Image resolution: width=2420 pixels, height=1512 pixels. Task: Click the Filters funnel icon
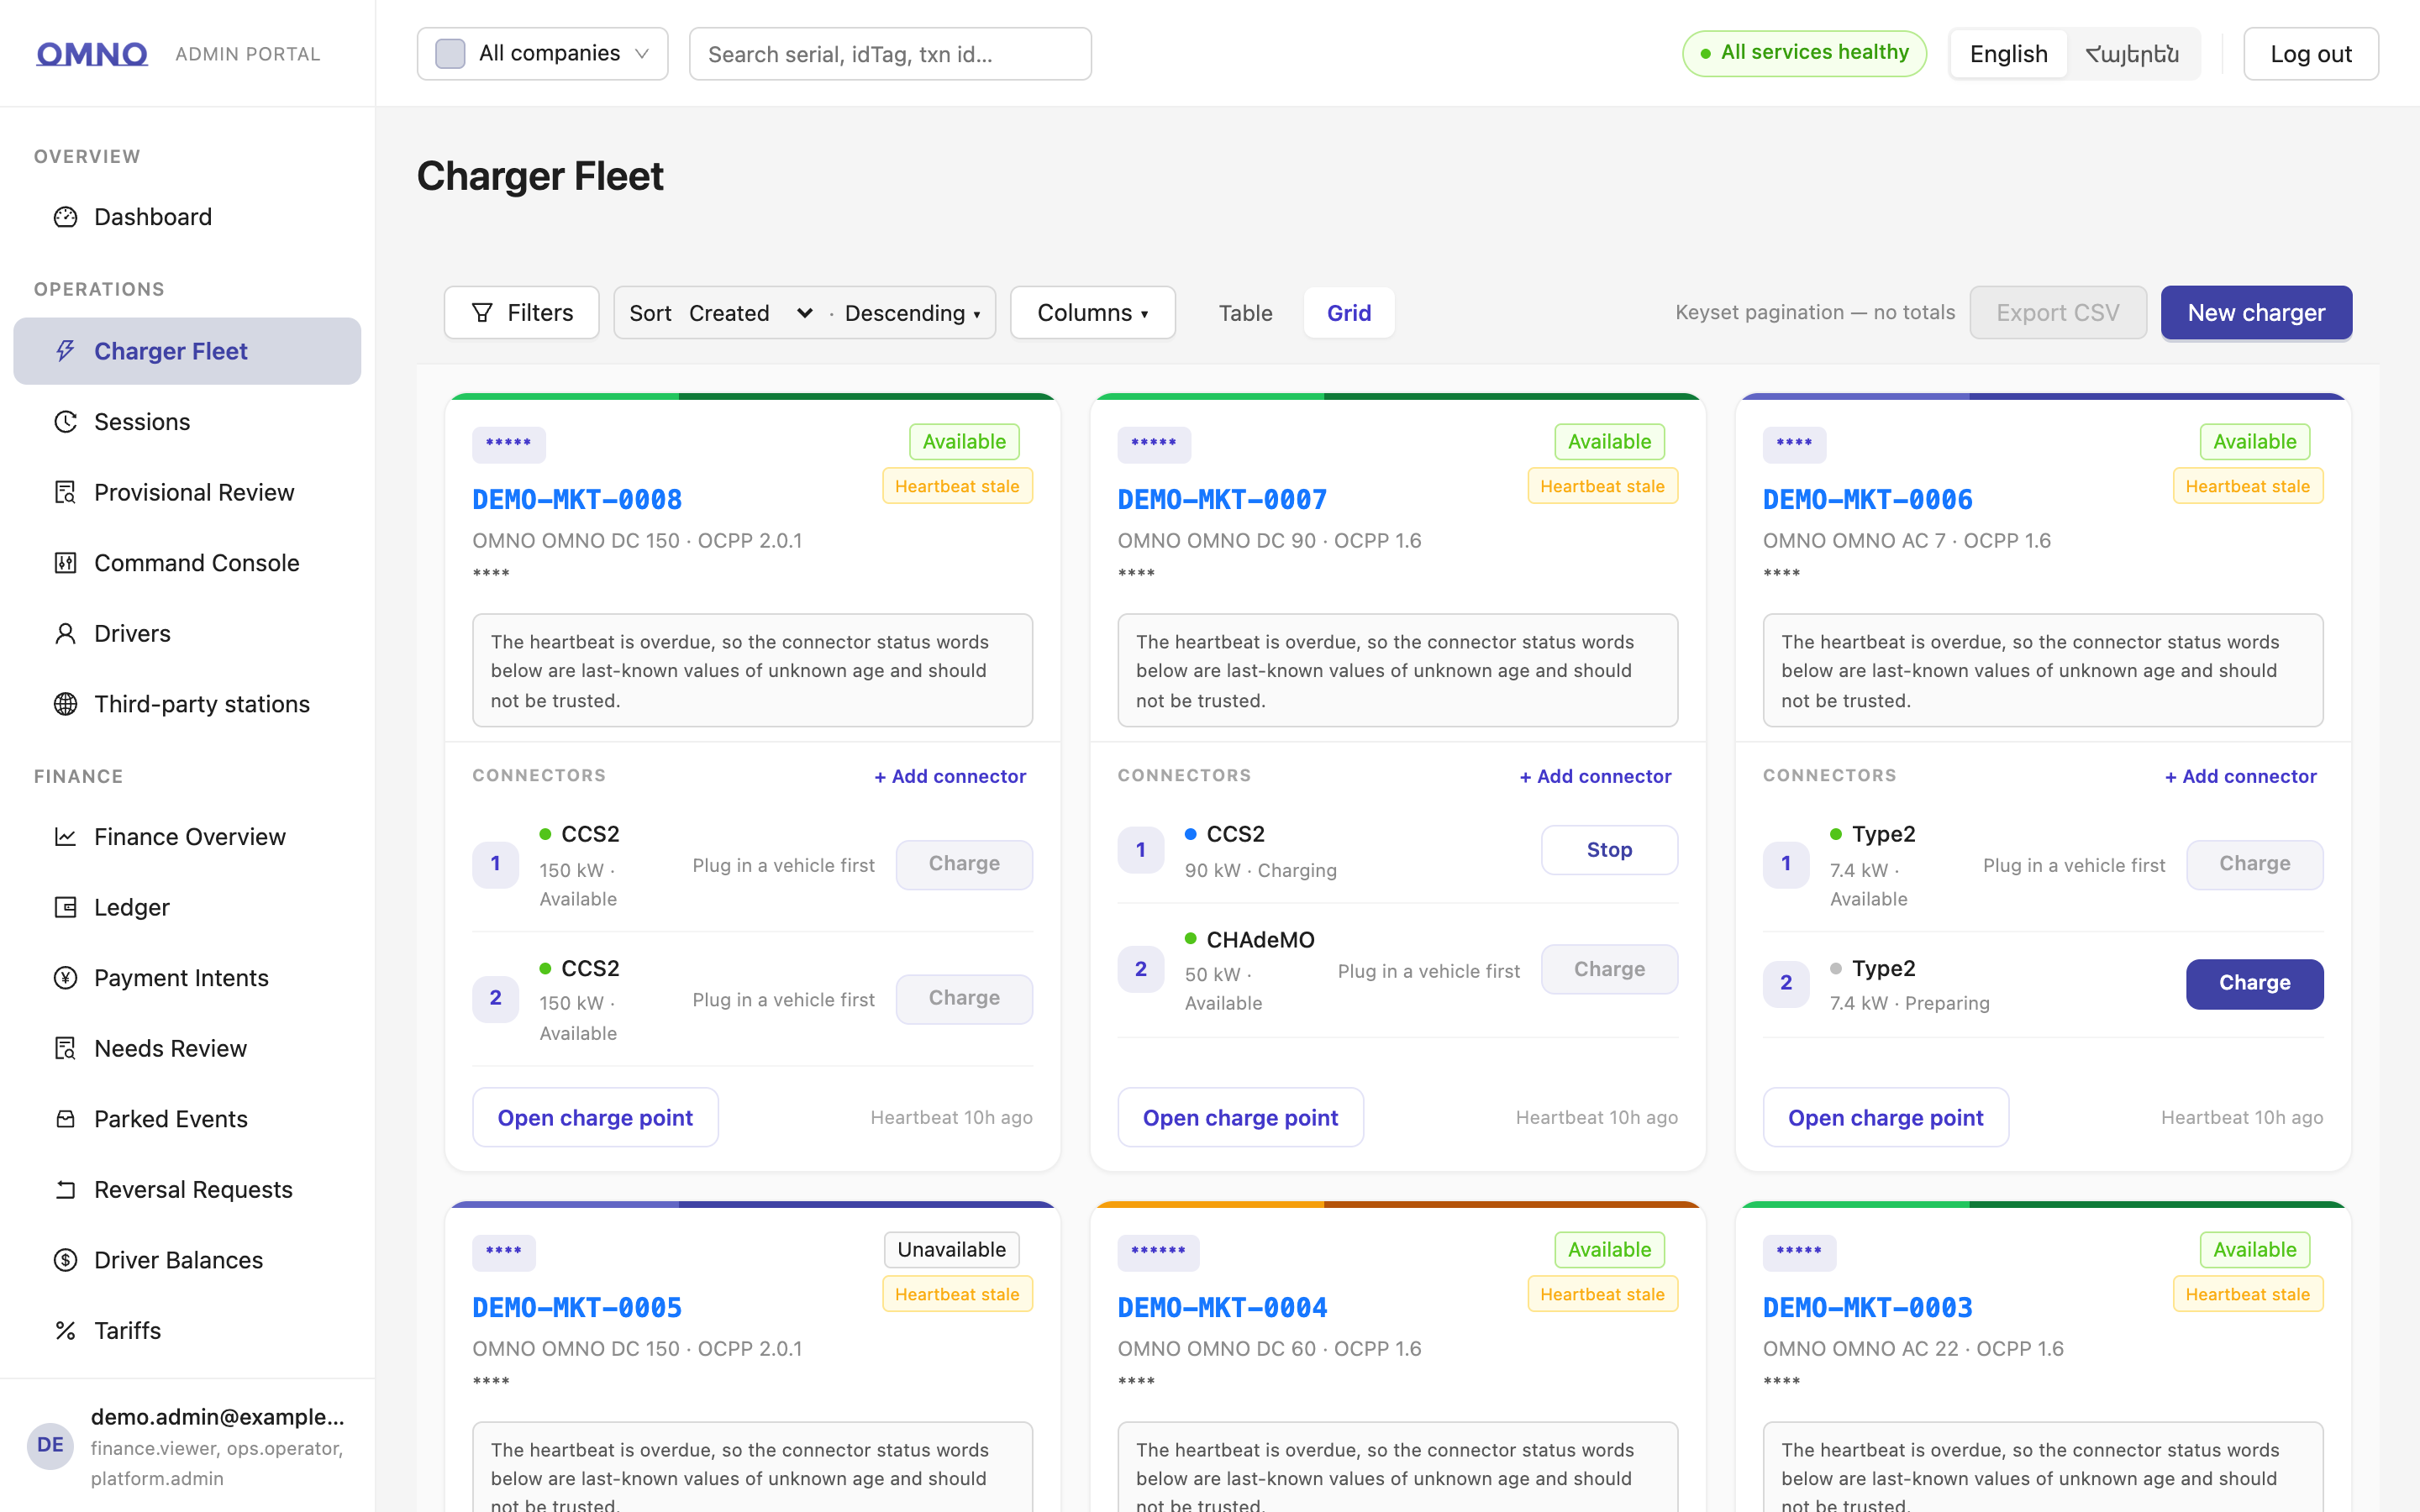click(x=482, y=313)
